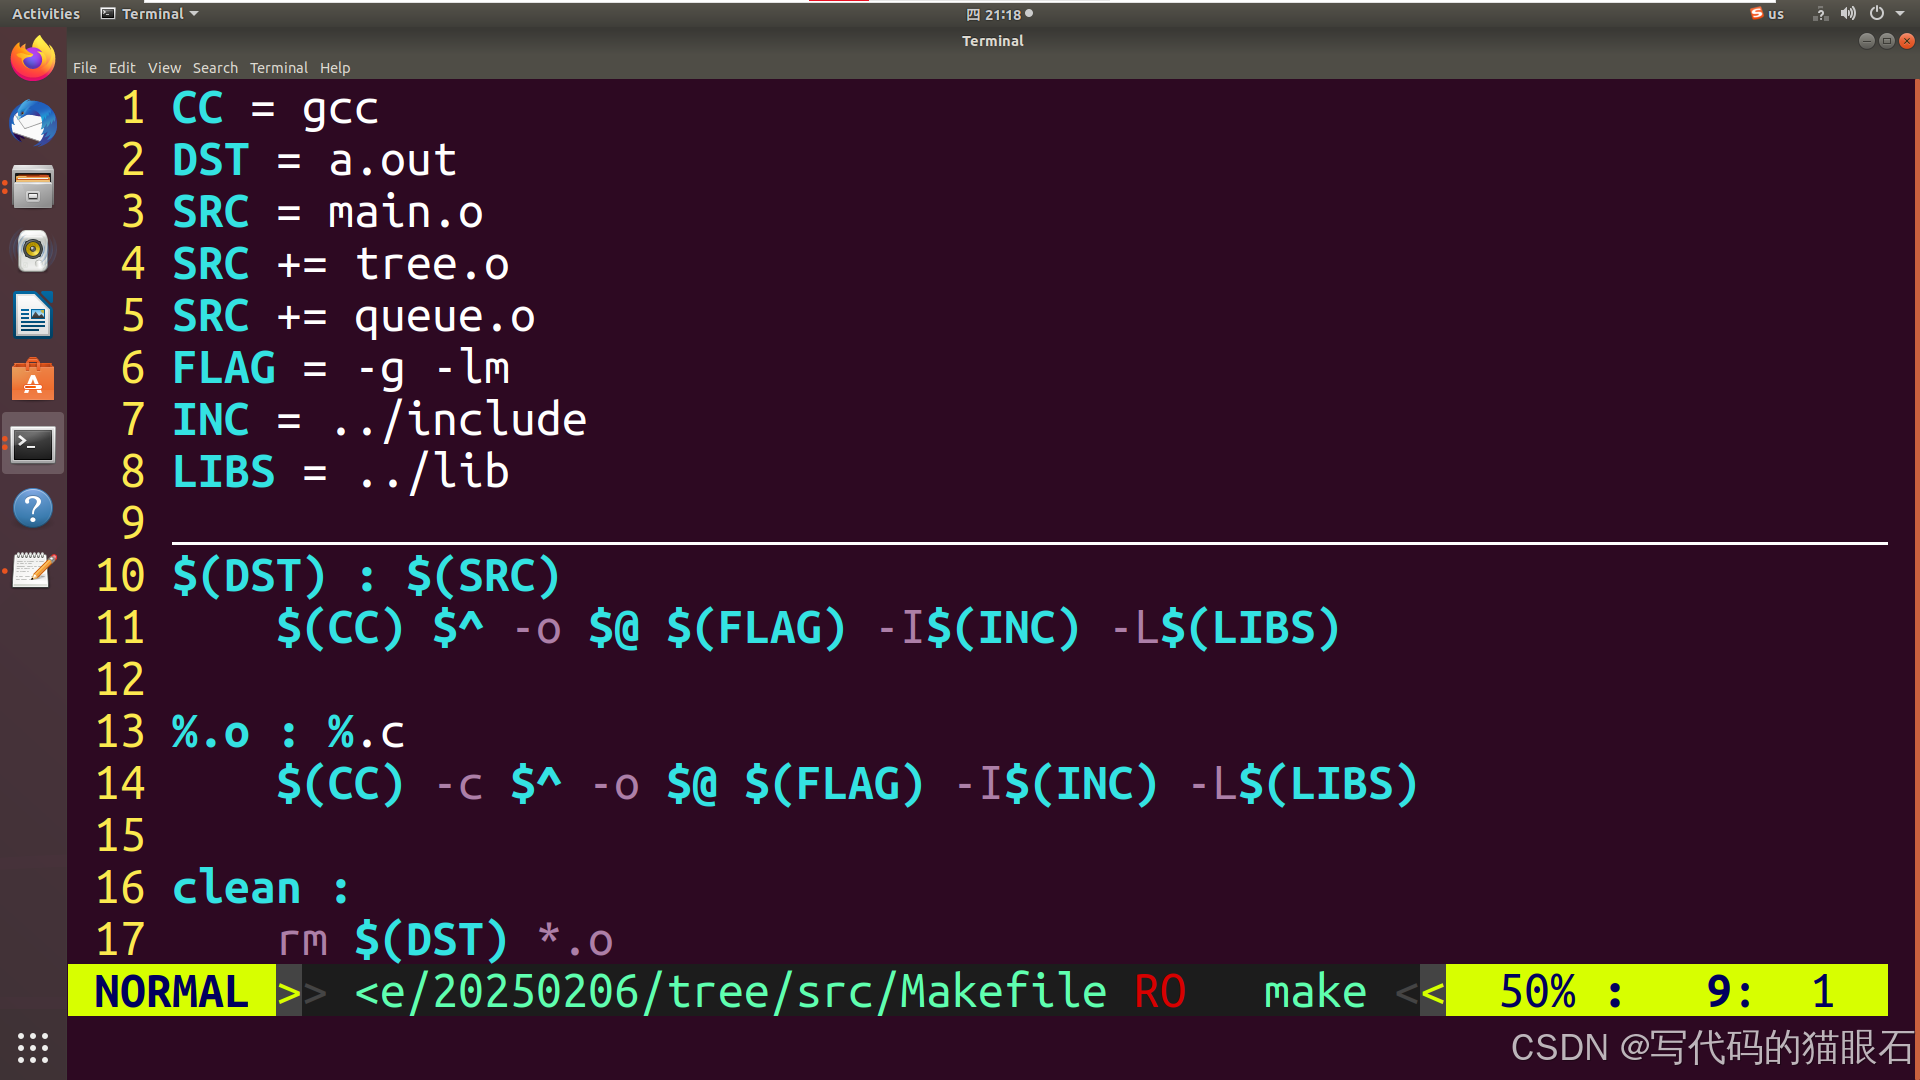
Task: Open the Files manager icon
Action: click(33, 188)
